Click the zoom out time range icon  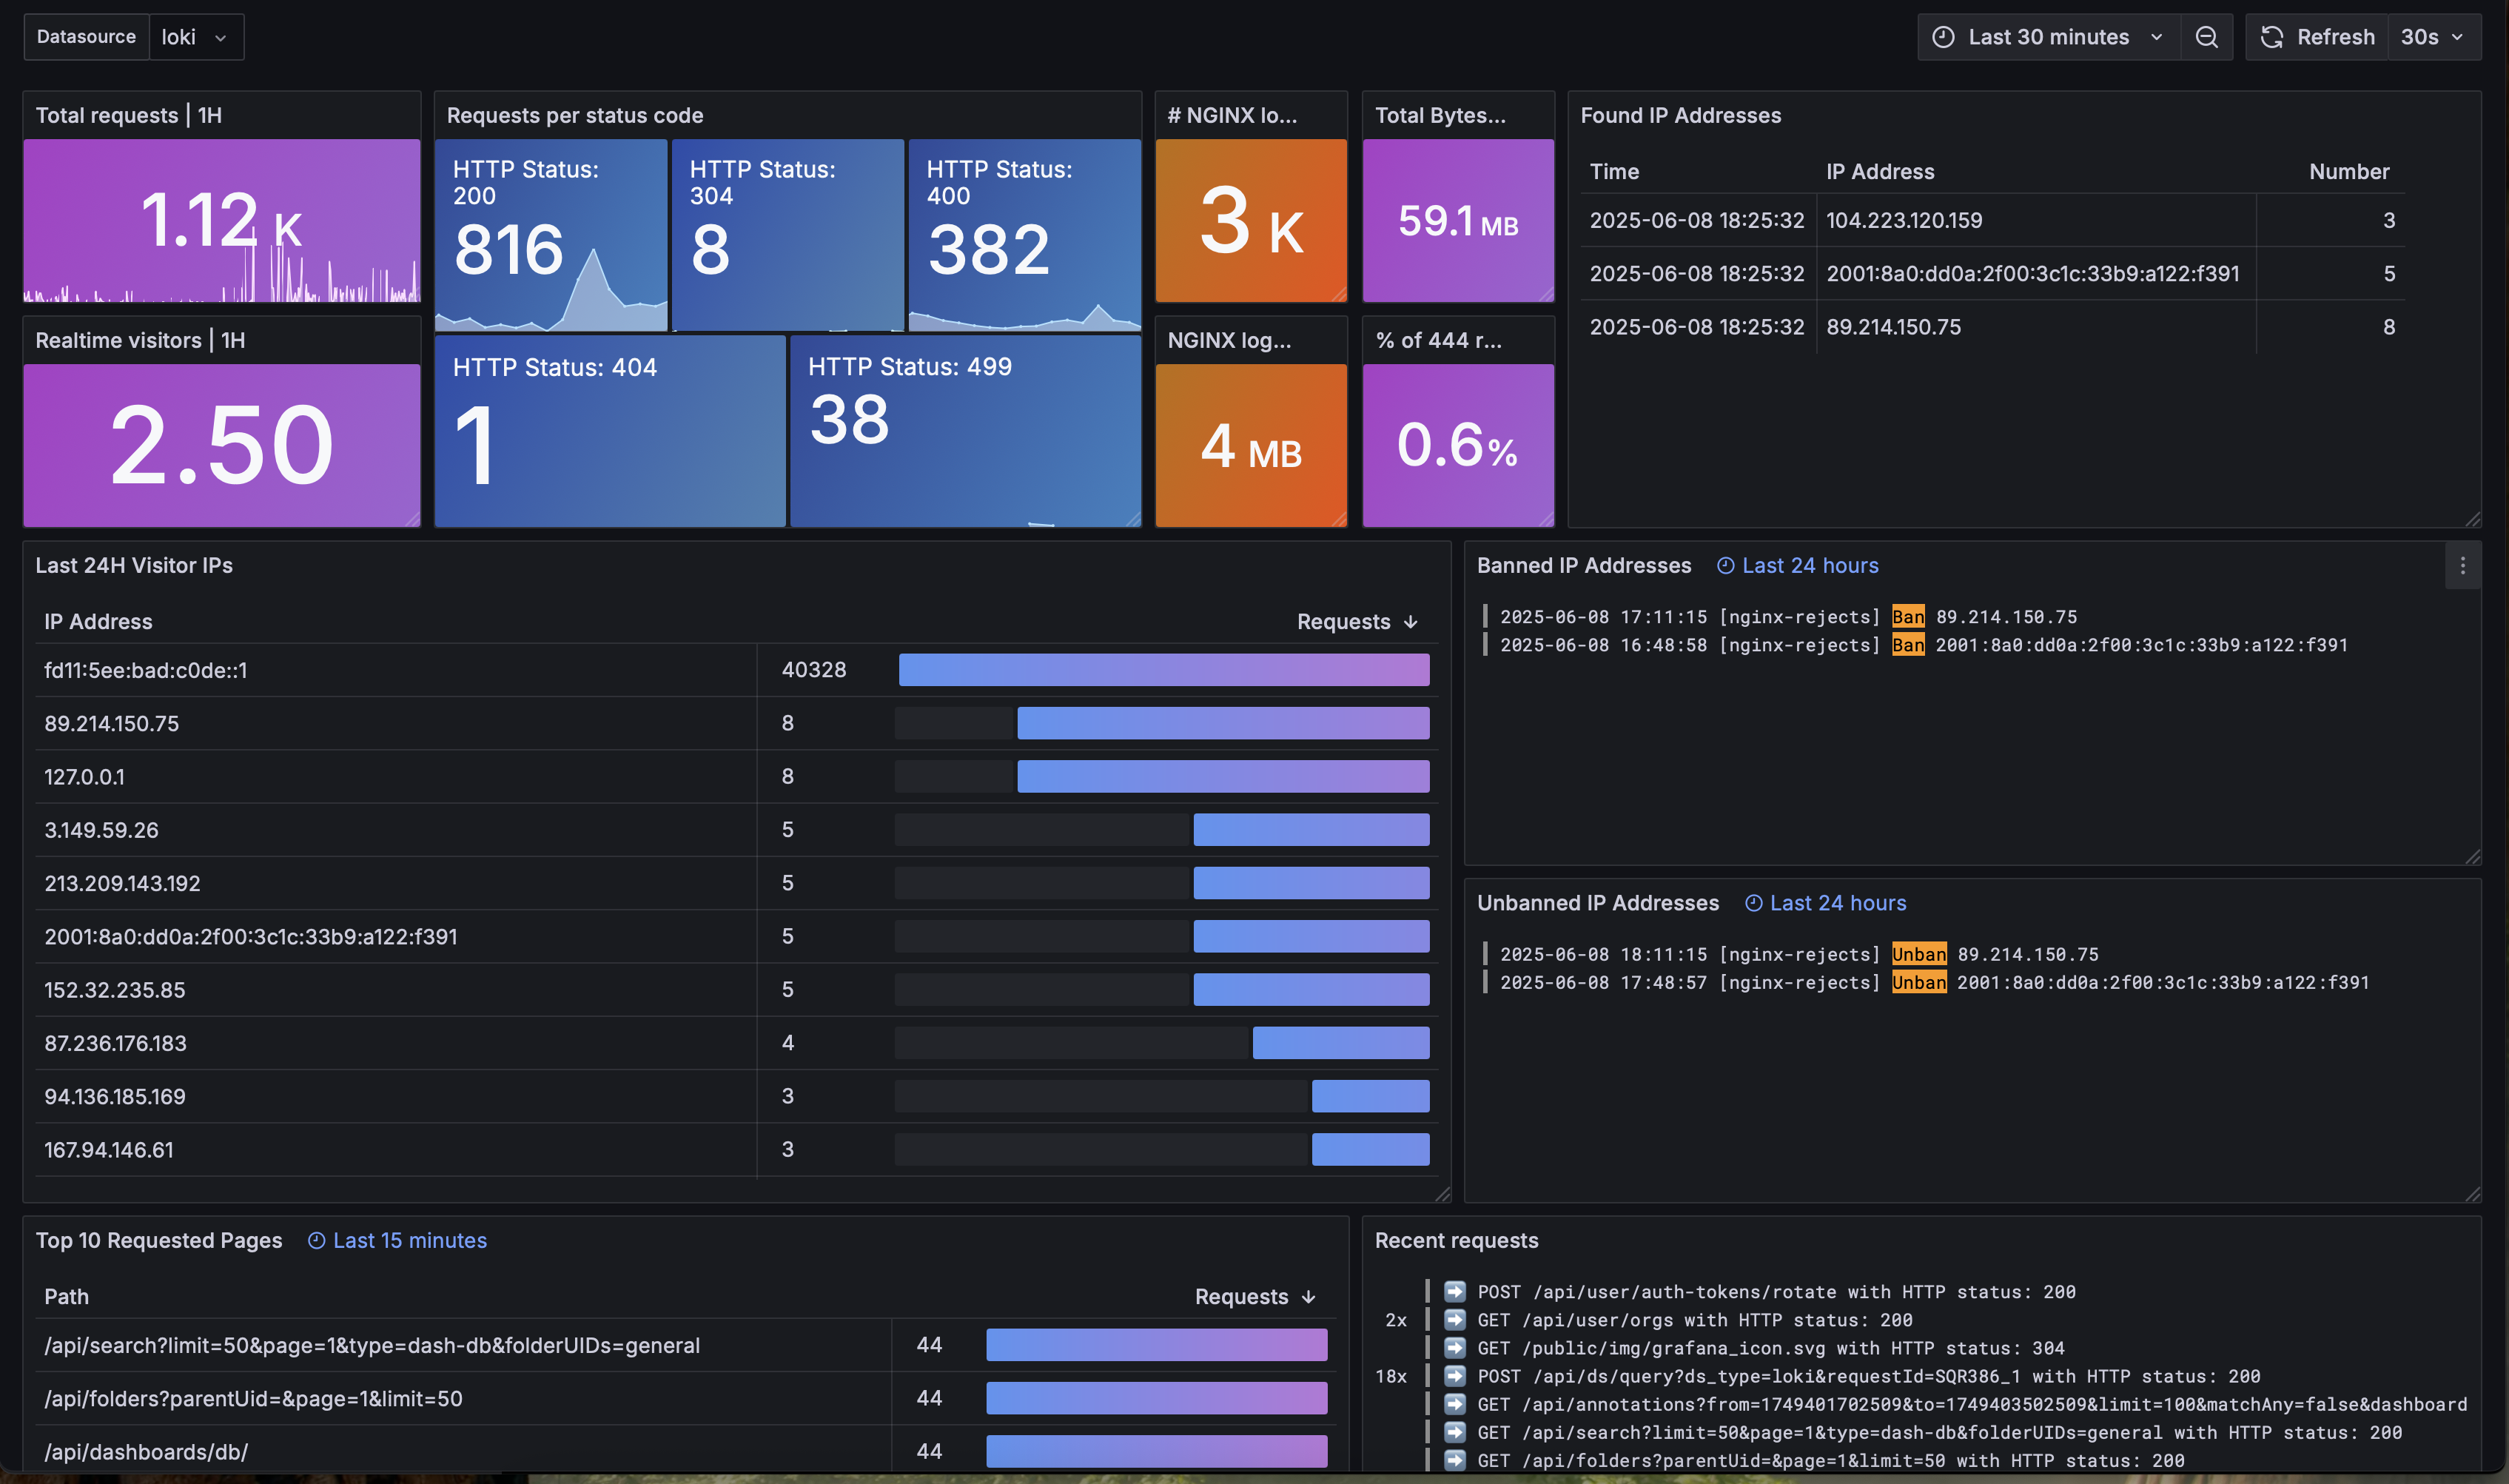pyautogui.click(x=2206, y=37)
